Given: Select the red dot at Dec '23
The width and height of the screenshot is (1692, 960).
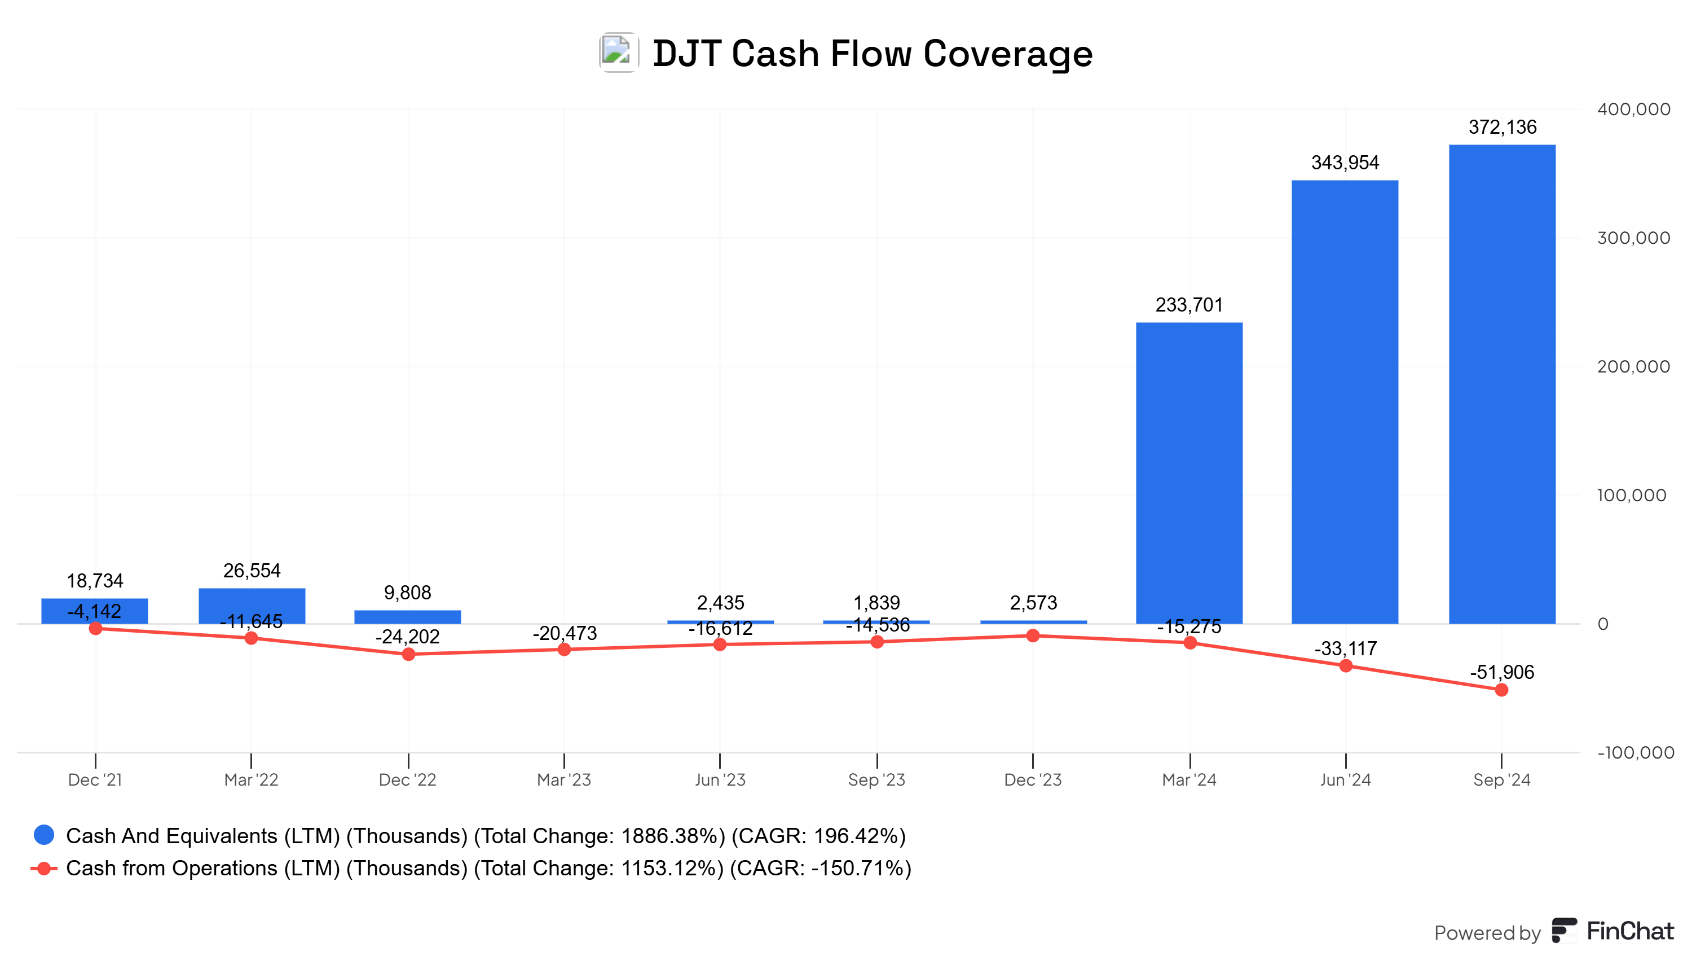Looking at the screenshot, I should [x=1032, y=634].
